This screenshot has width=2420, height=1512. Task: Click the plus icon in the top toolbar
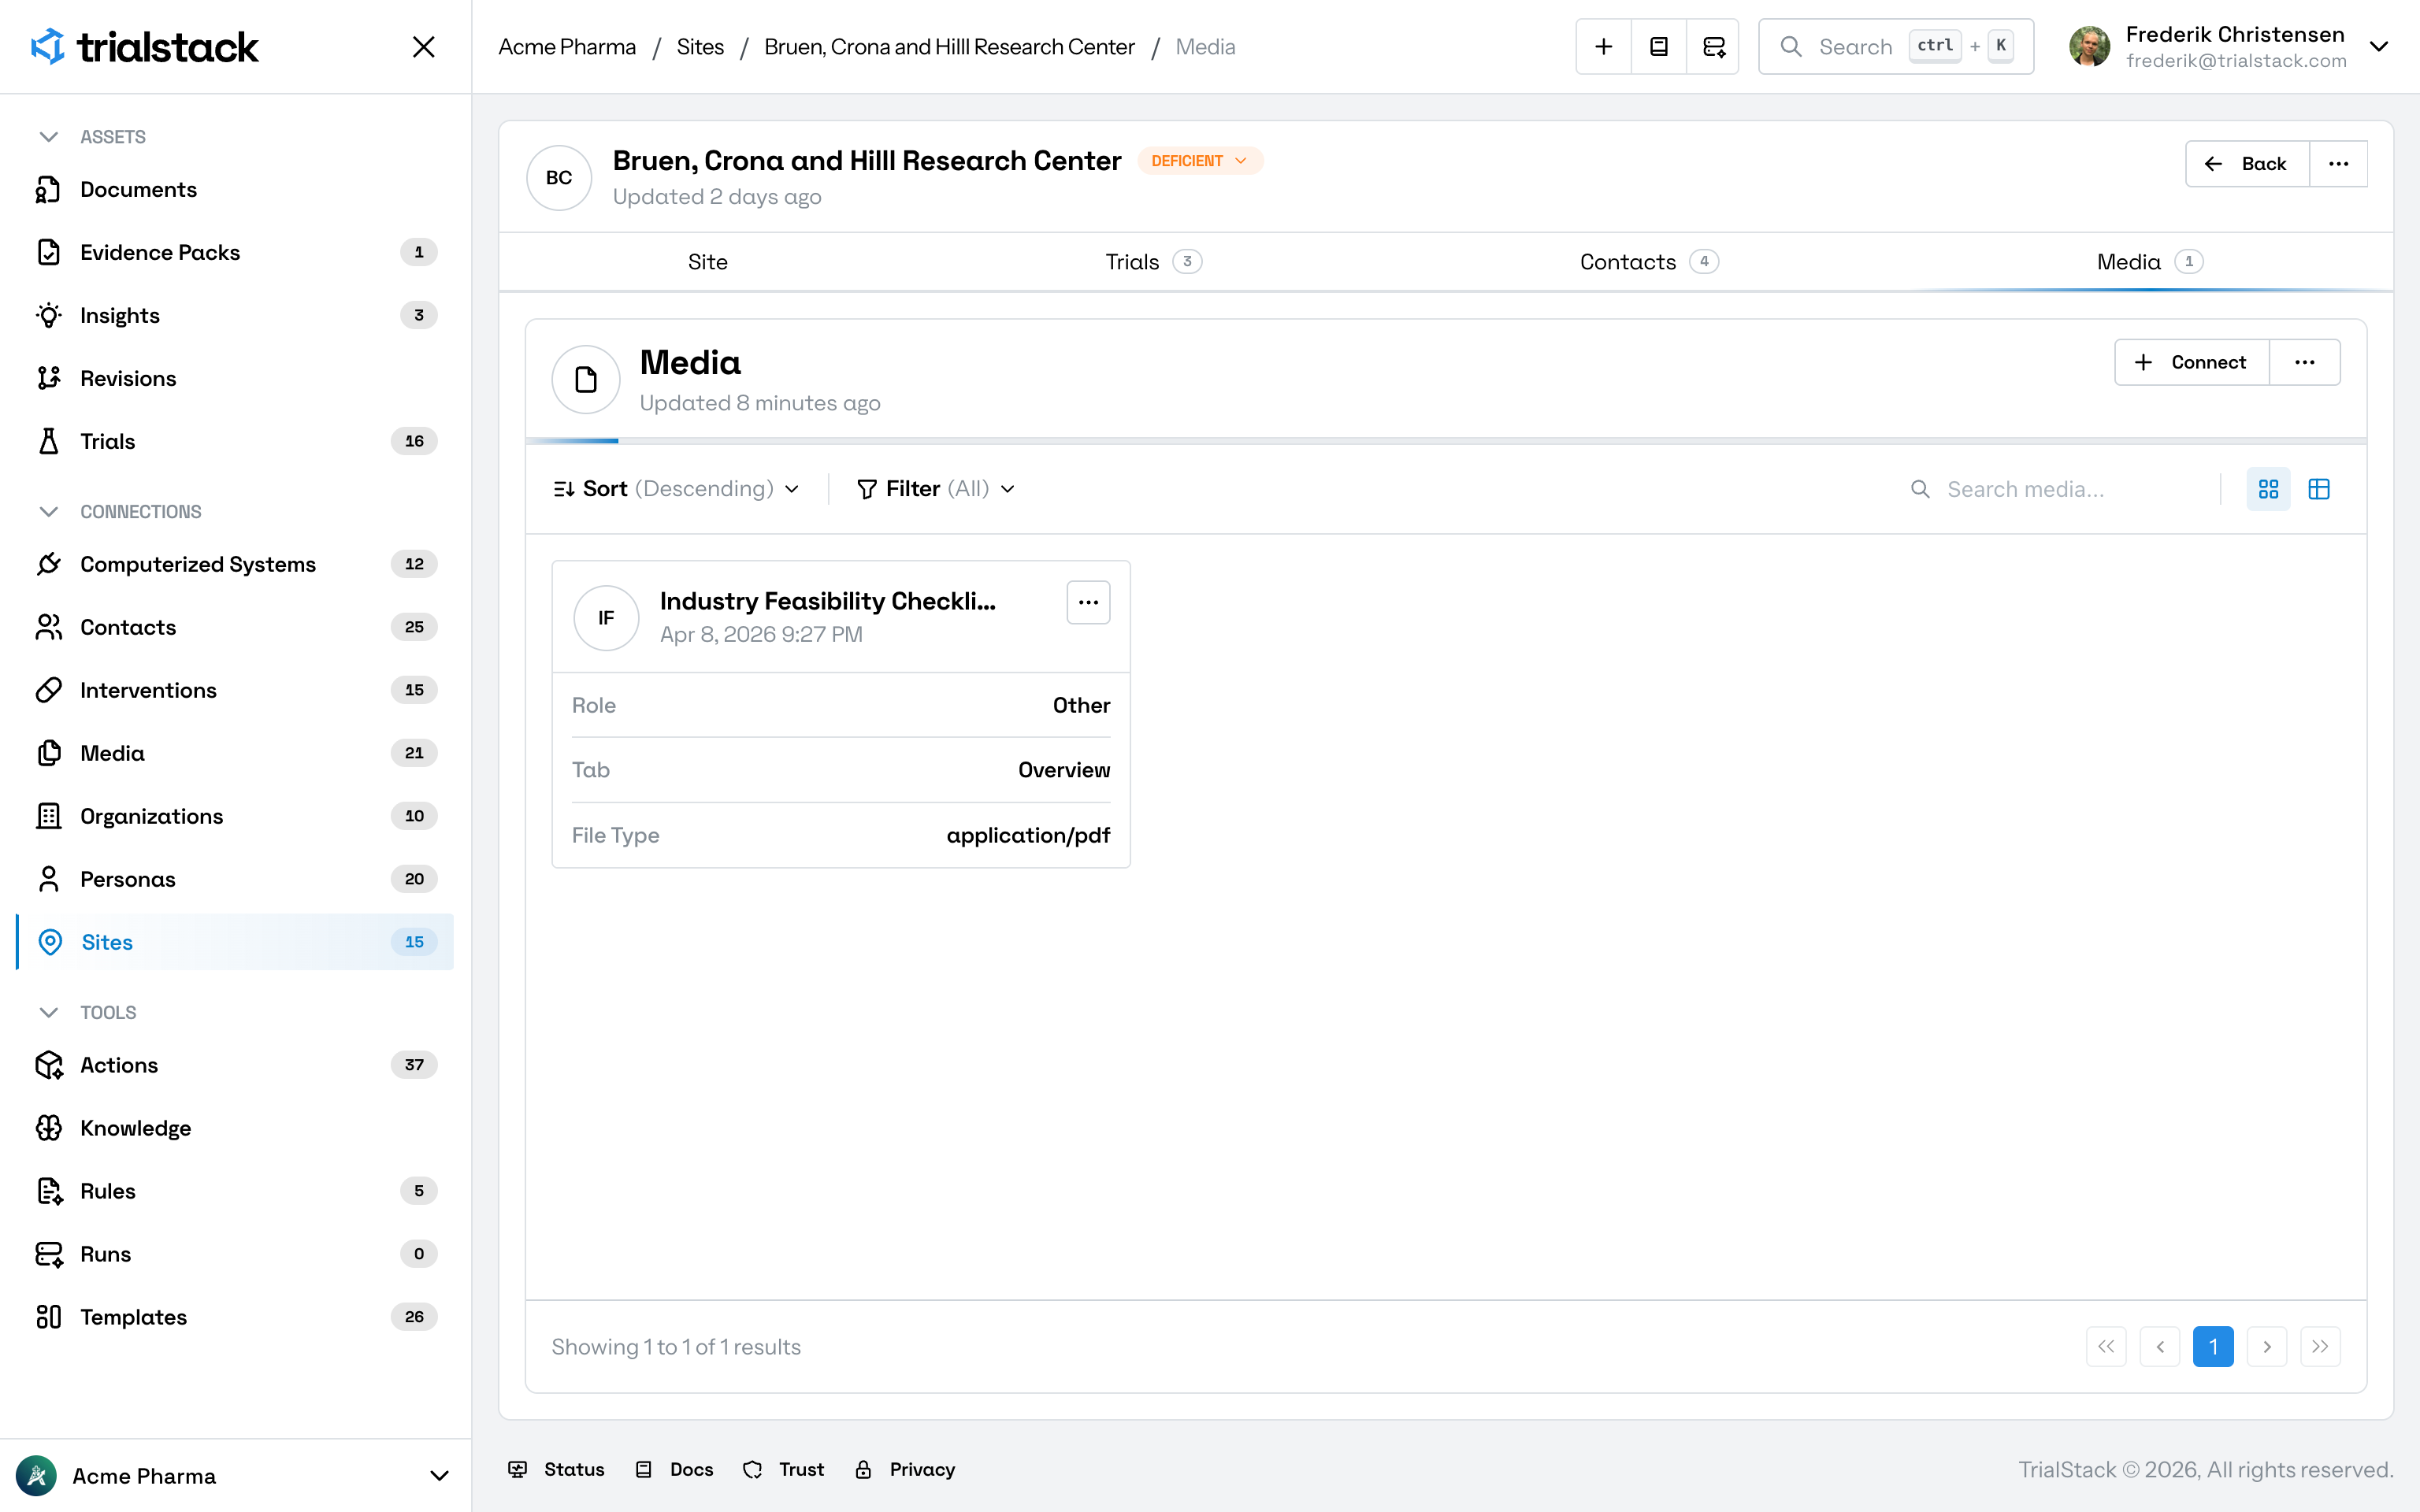pos(1603,47)
